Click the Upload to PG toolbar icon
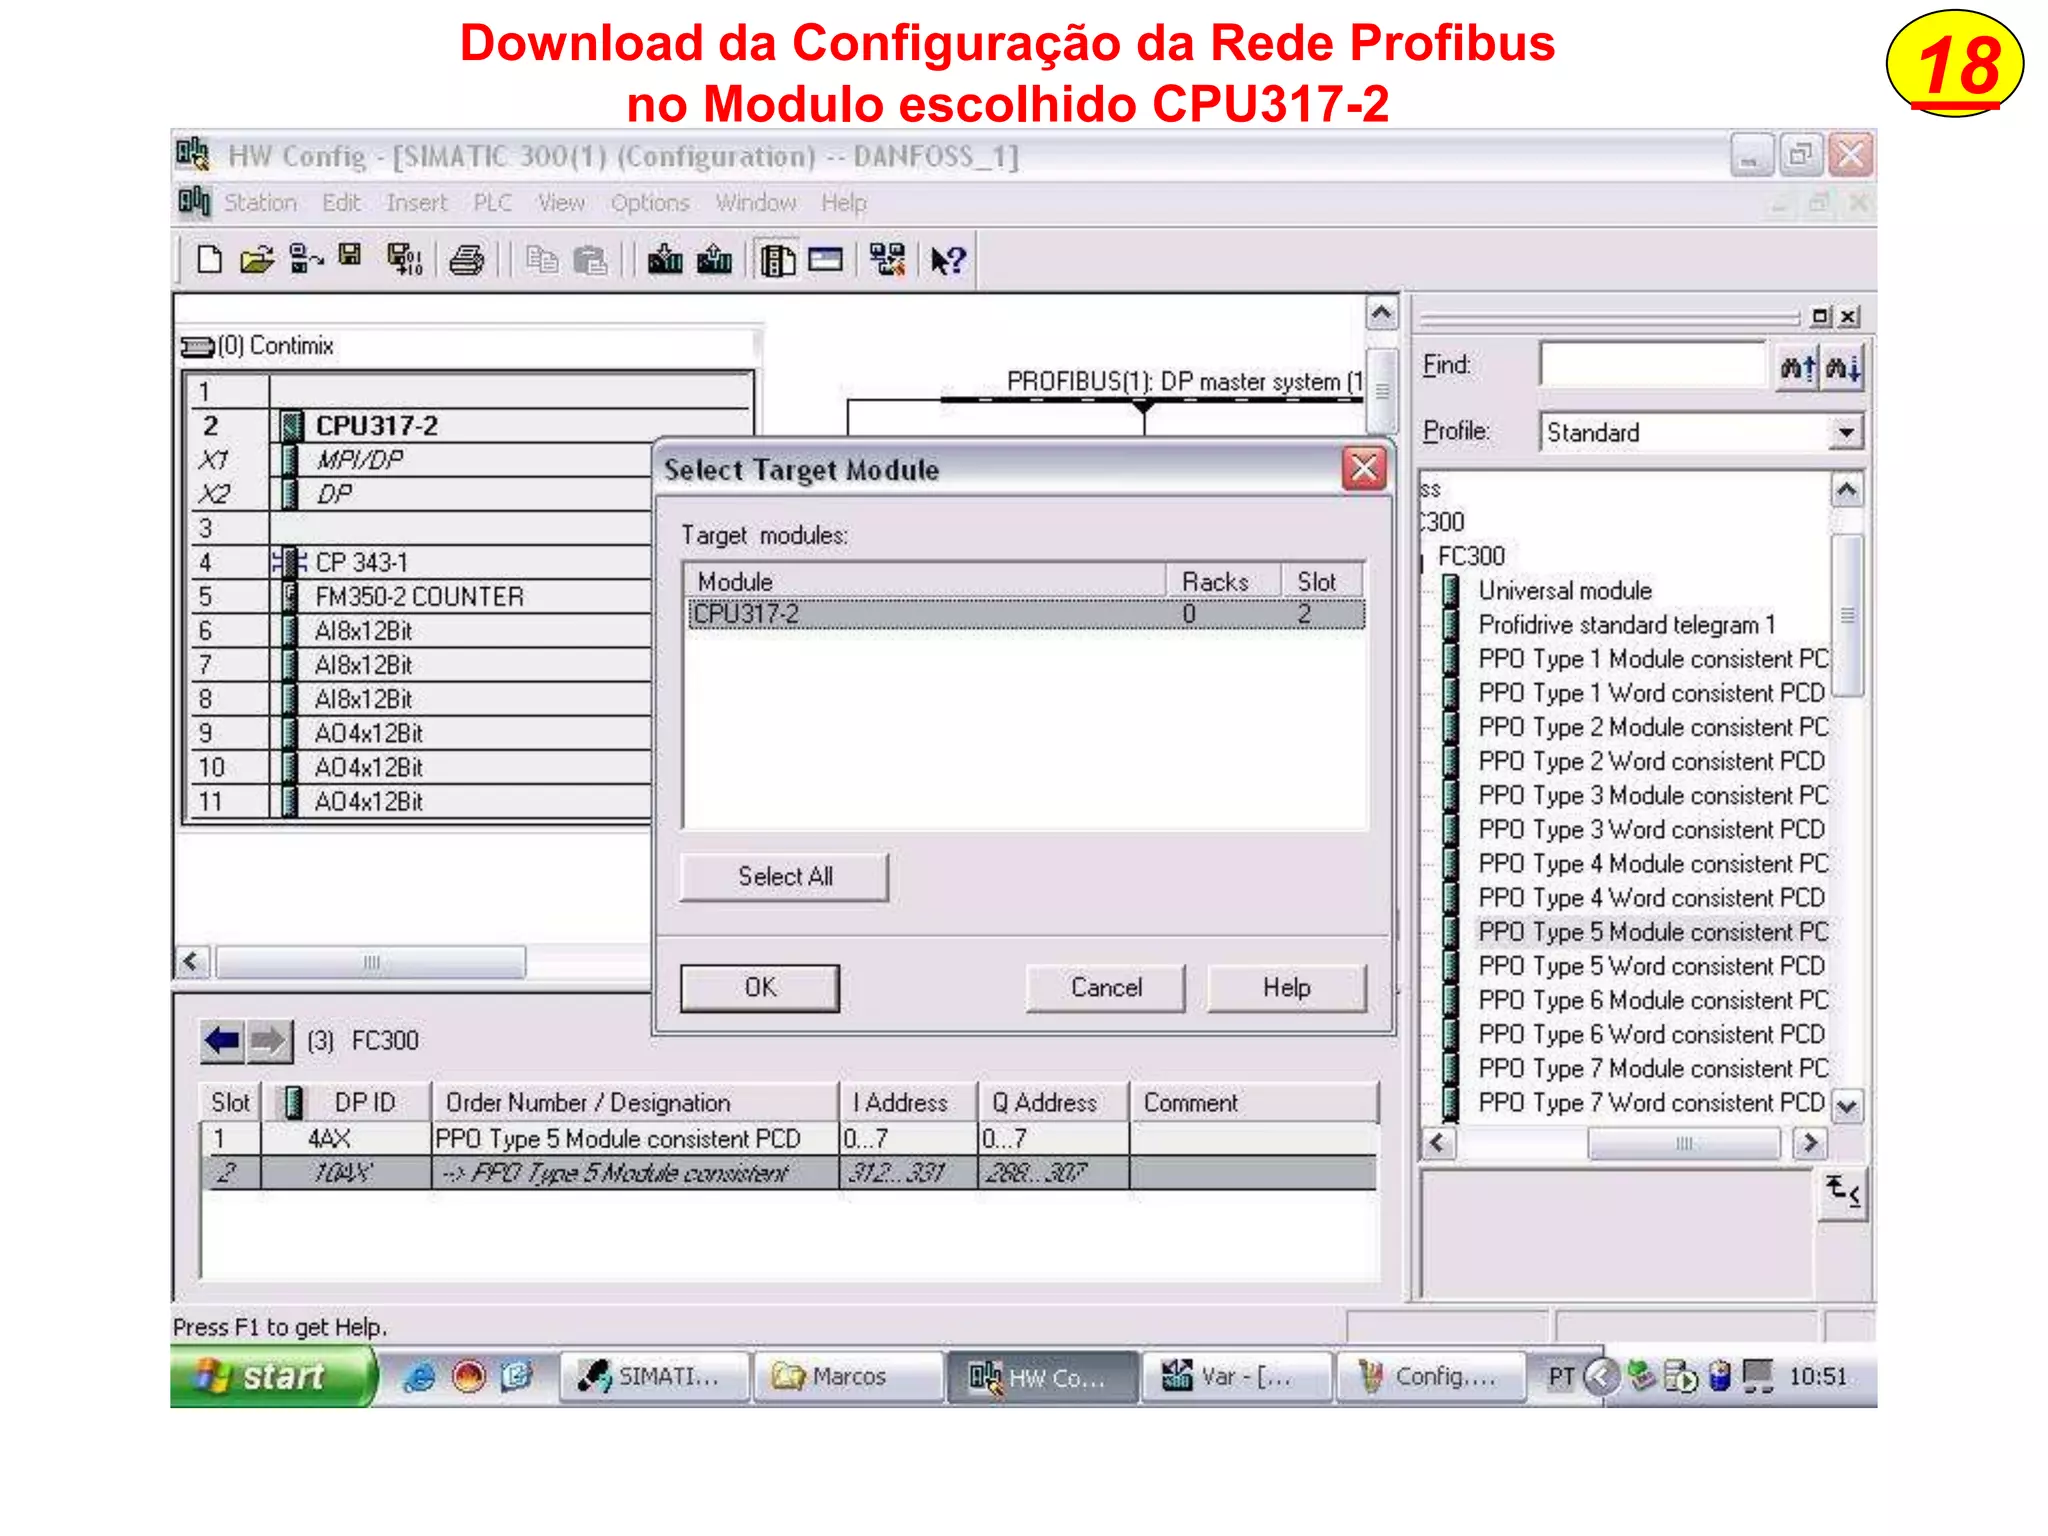The width and height of the screenshot is (2048, 1536). point(714,260)
